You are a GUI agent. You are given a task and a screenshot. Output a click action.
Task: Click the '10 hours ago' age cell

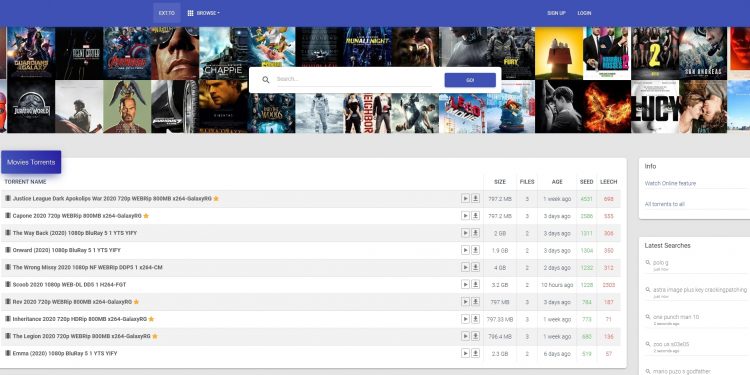click(x=557, y=285)
